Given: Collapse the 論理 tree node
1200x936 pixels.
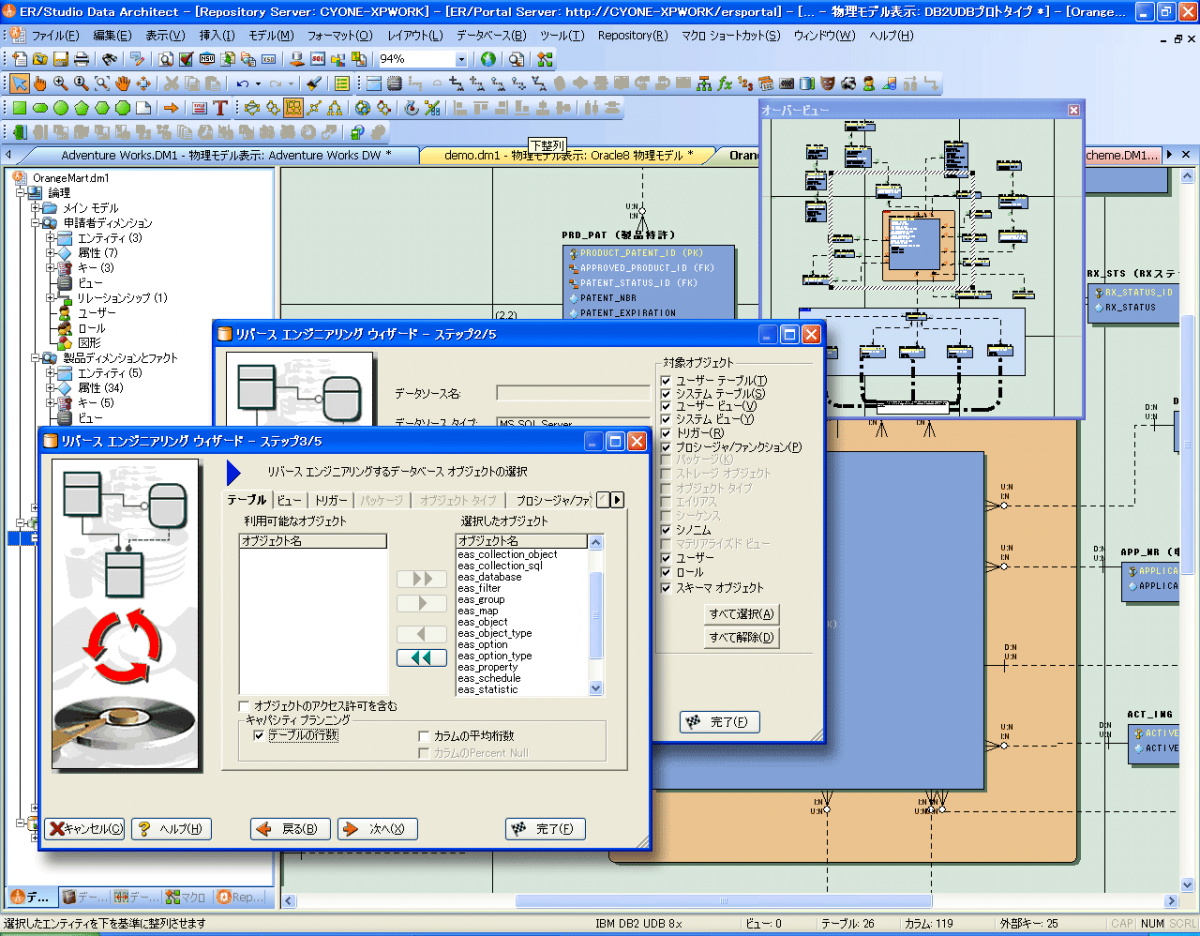Looking at the screenshot, I should pyautogui.click(x=20, y=193).
